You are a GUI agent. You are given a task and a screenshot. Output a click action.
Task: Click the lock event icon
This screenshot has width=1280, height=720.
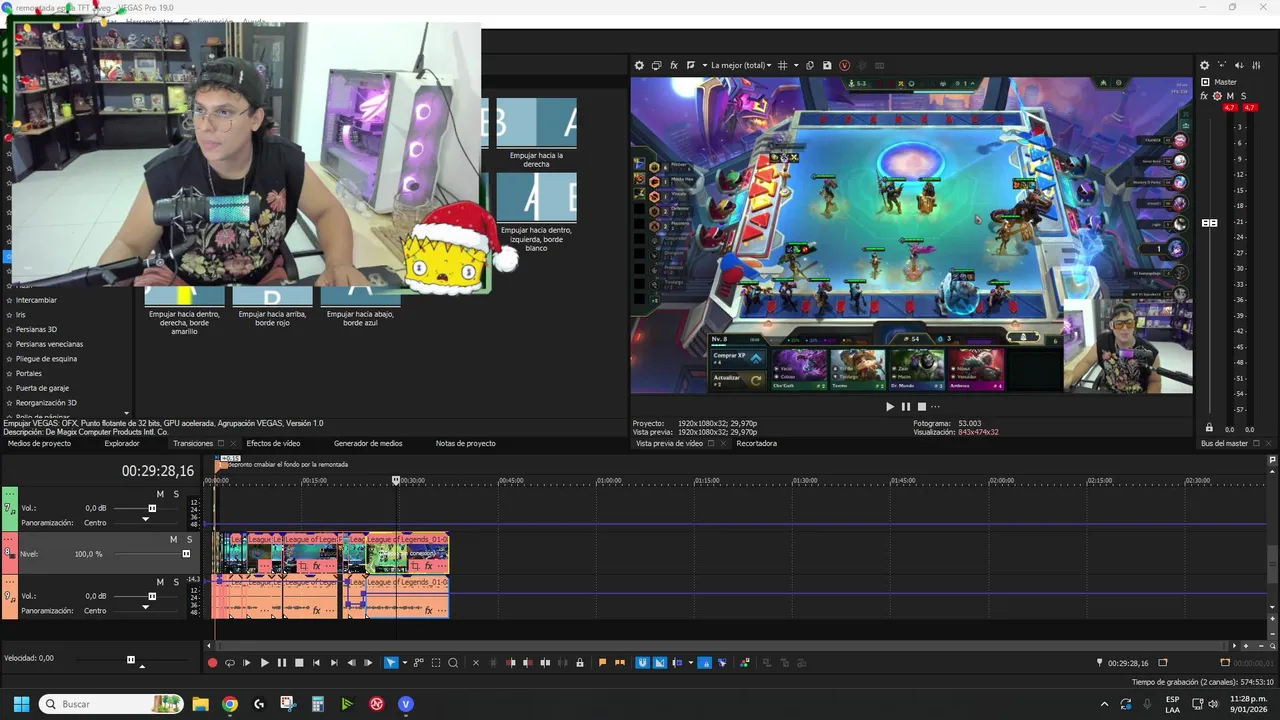coord(580,662)
